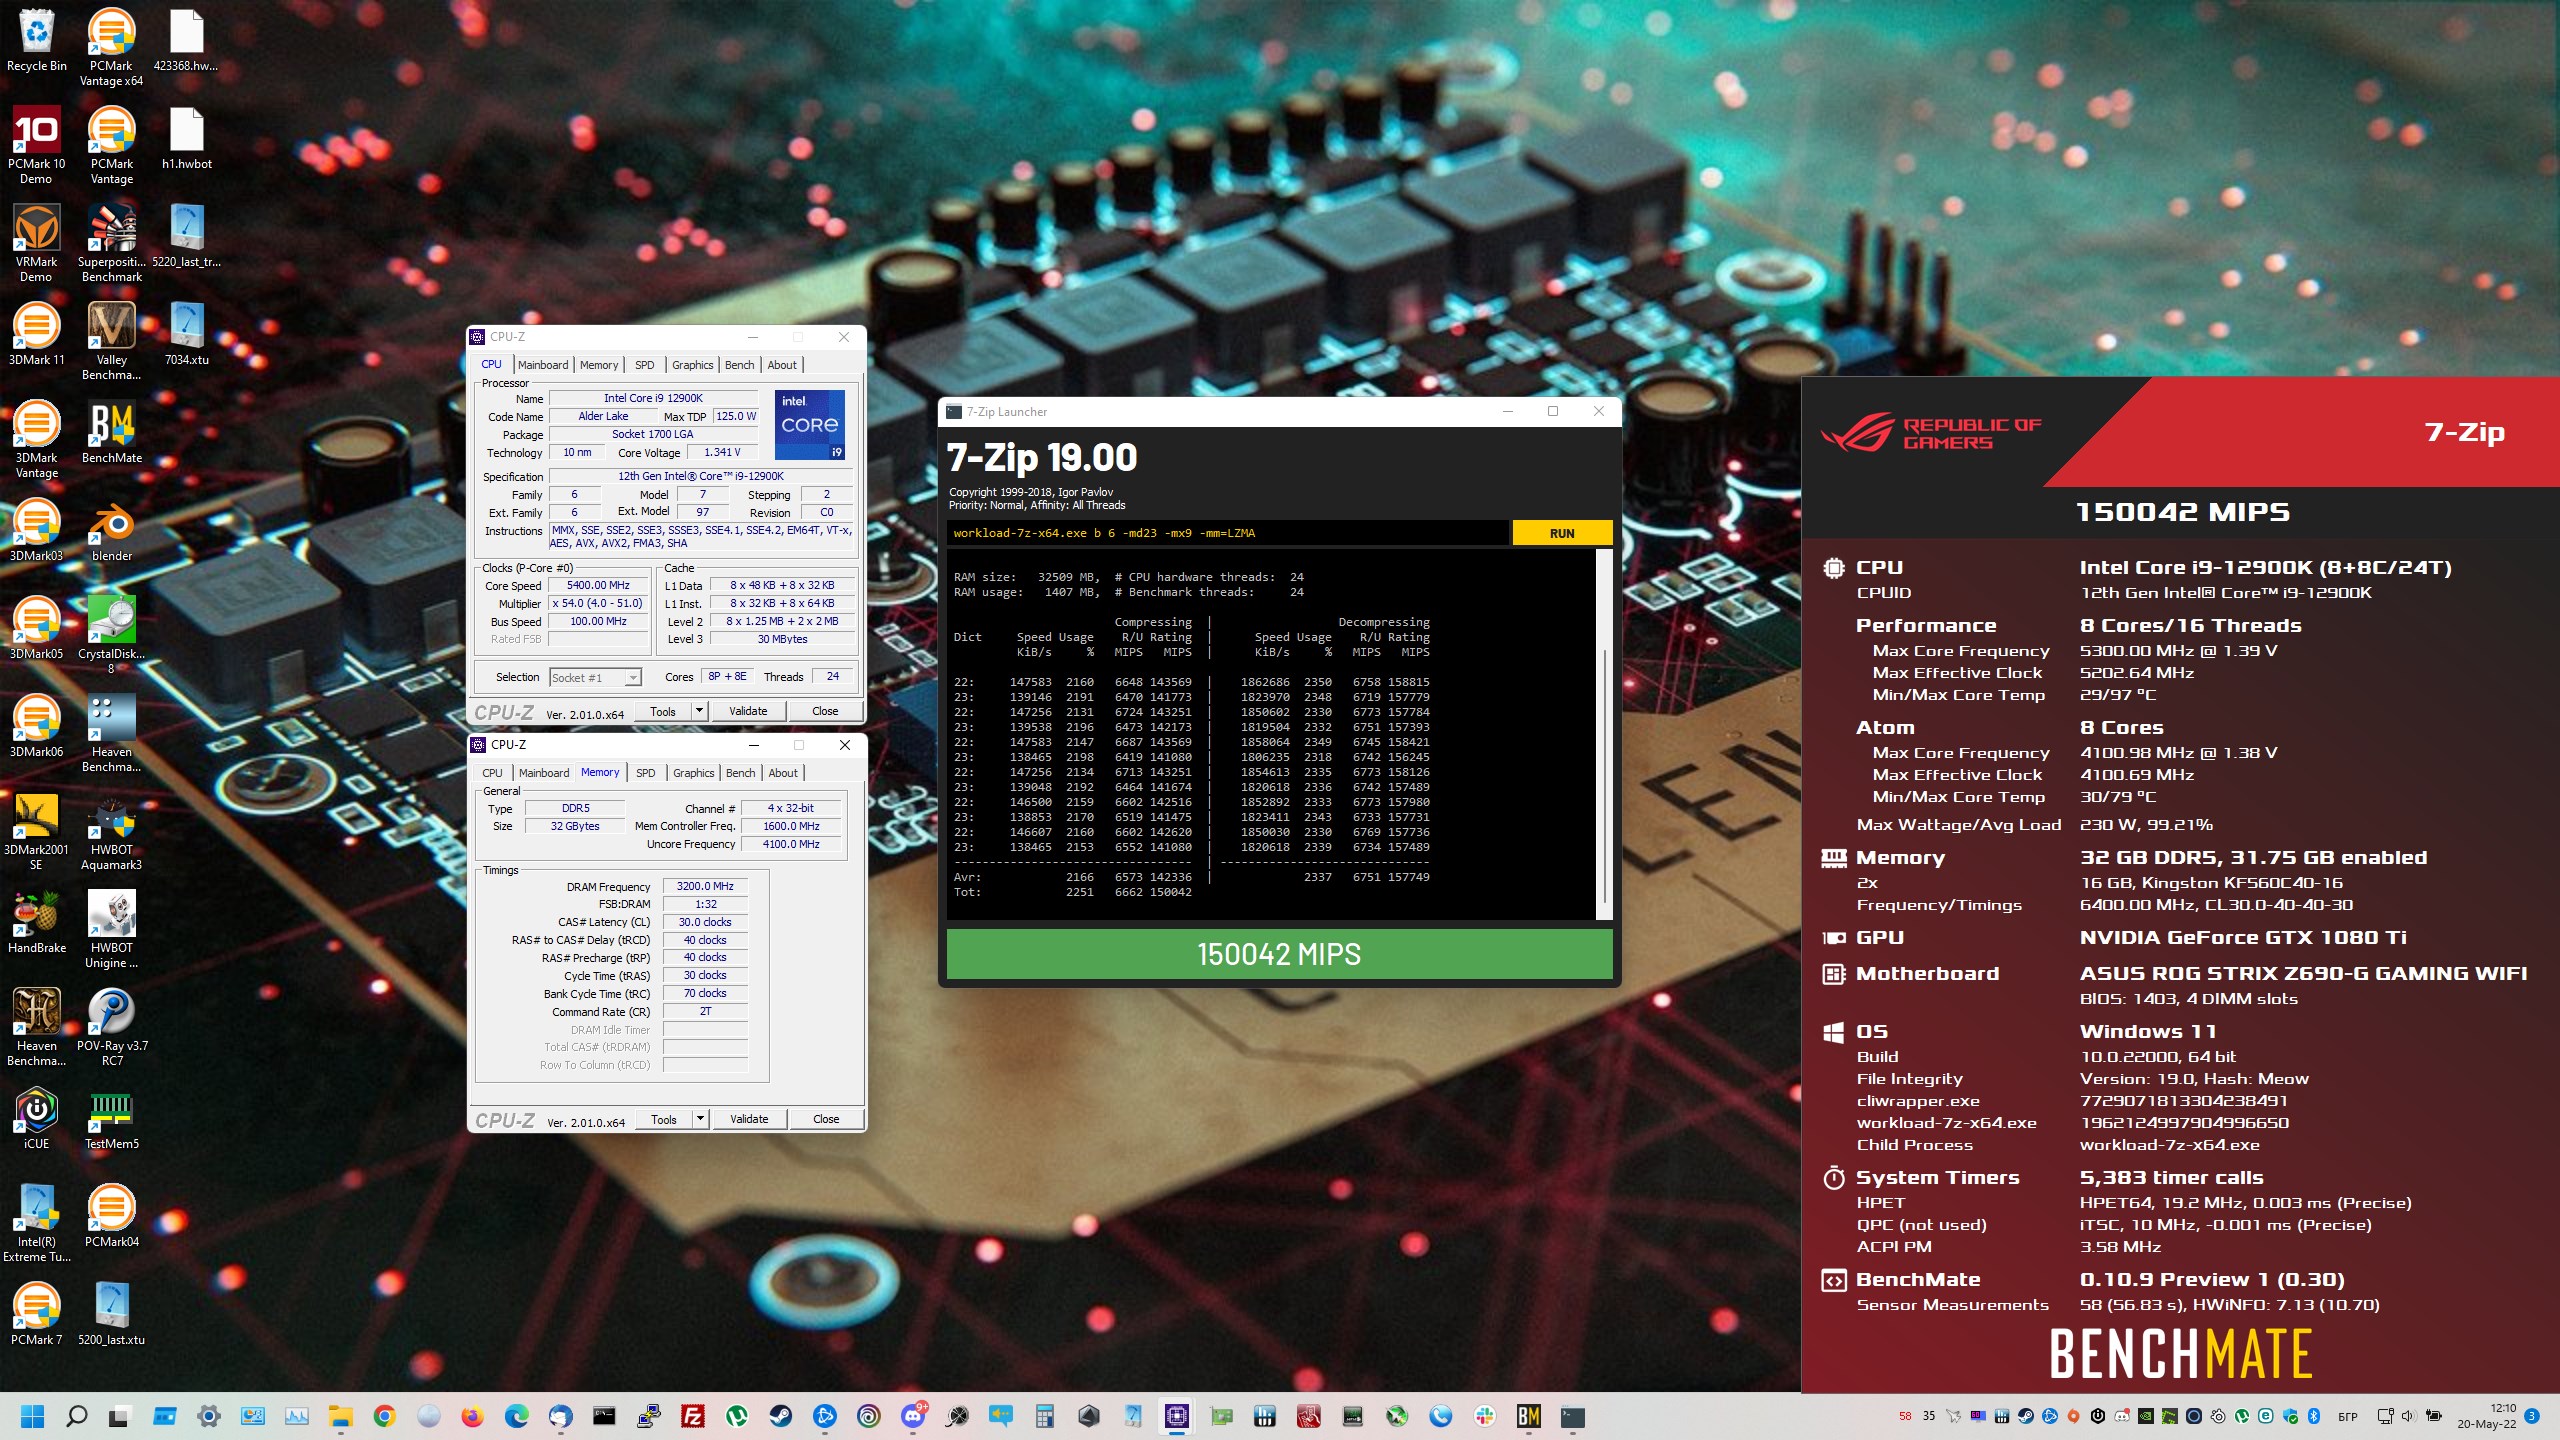Open Google Chrome from the taskbar

384,1416
